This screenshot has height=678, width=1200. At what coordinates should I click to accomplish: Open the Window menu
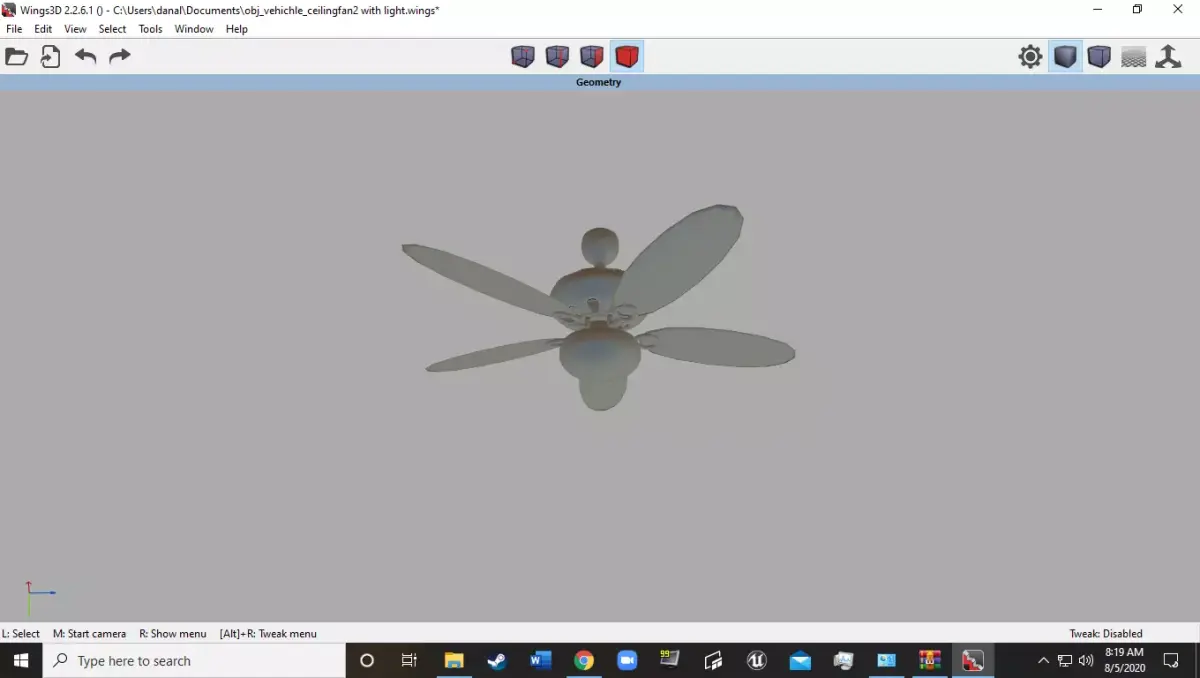(x=194, y=29)
